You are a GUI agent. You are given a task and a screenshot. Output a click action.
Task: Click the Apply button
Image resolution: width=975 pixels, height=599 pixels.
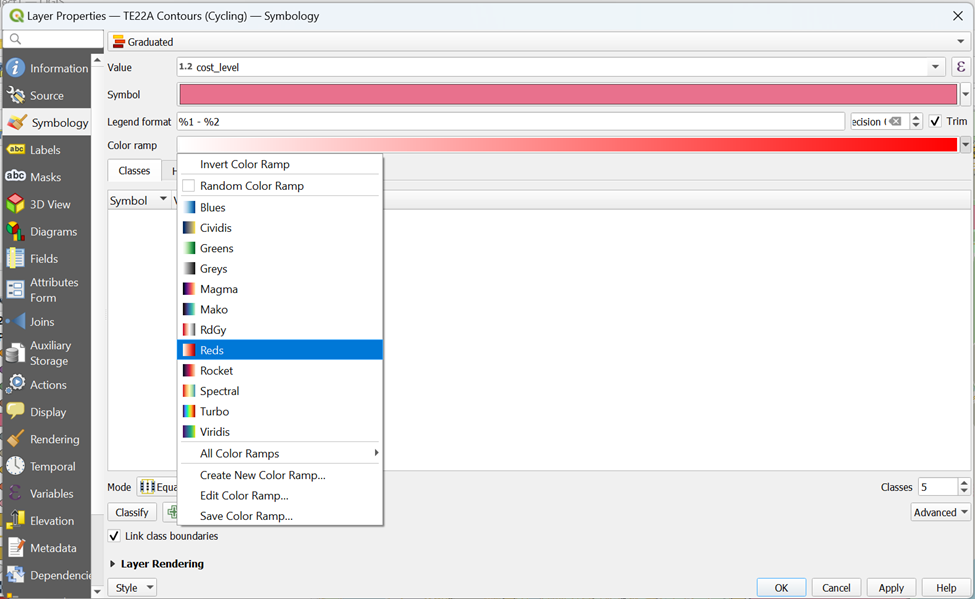(x=890, y=587)
